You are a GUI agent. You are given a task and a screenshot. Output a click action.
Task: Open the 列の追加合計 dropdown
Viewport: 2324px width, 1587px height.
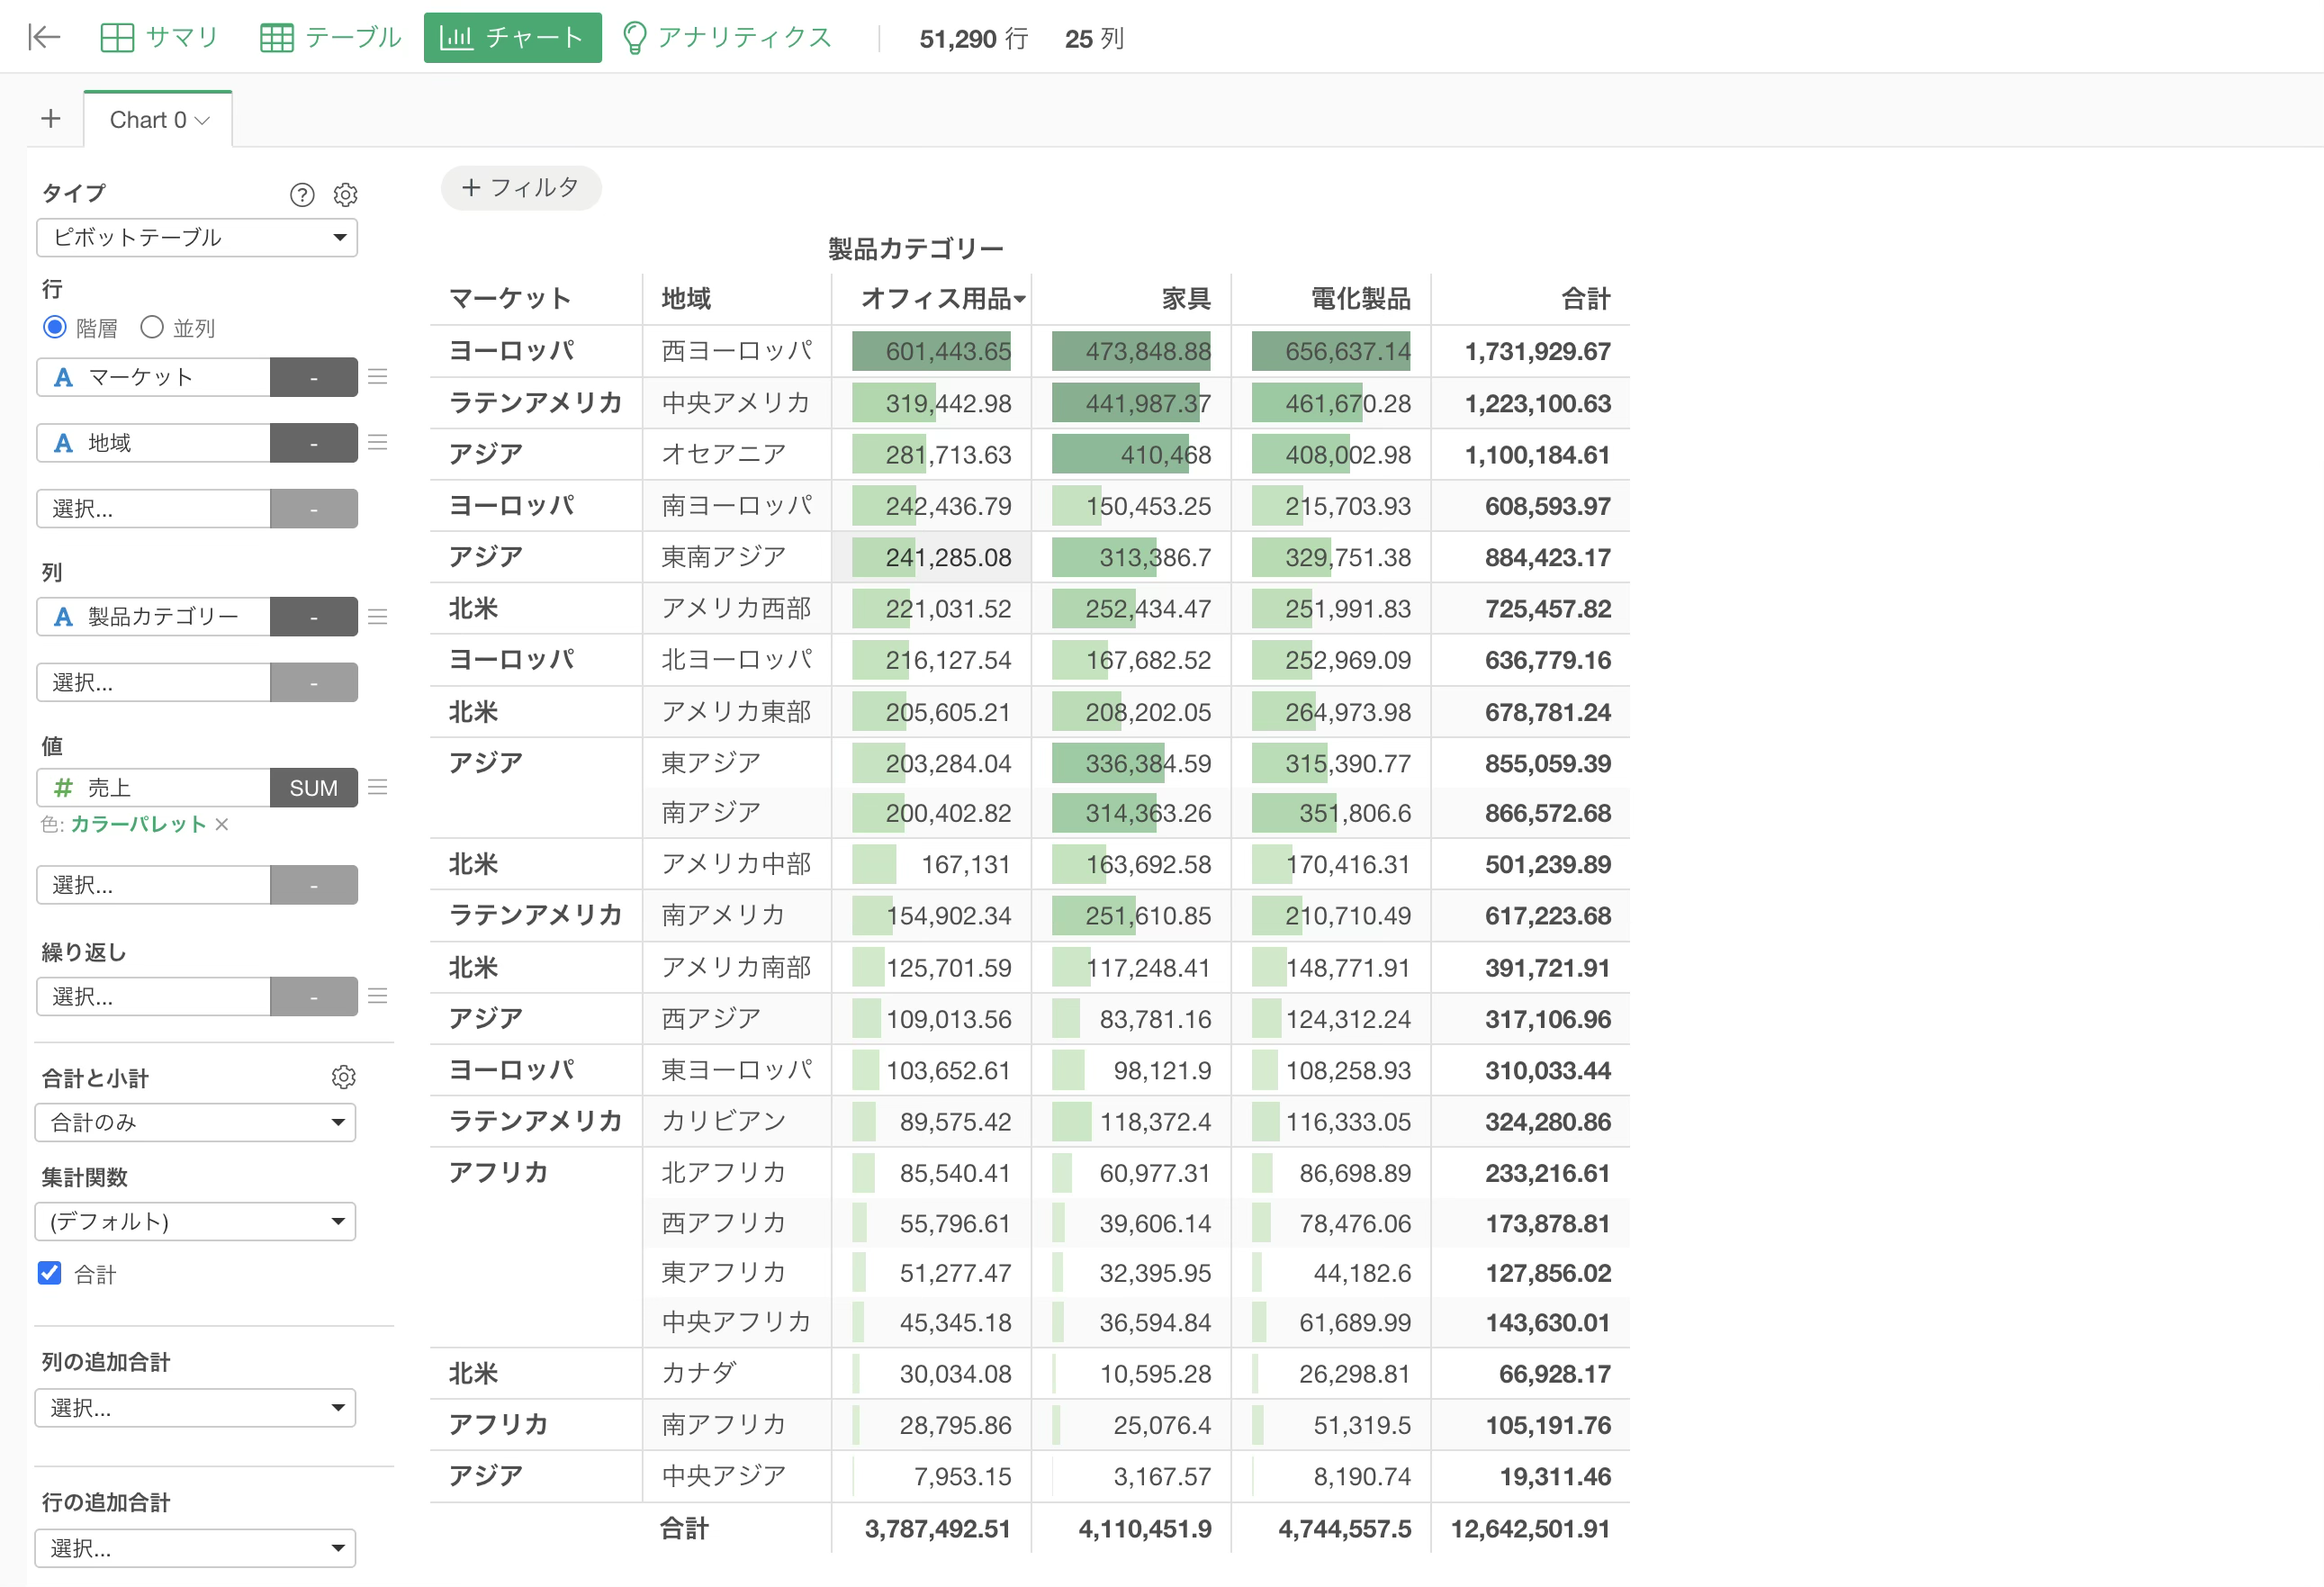click(195, 1408)
